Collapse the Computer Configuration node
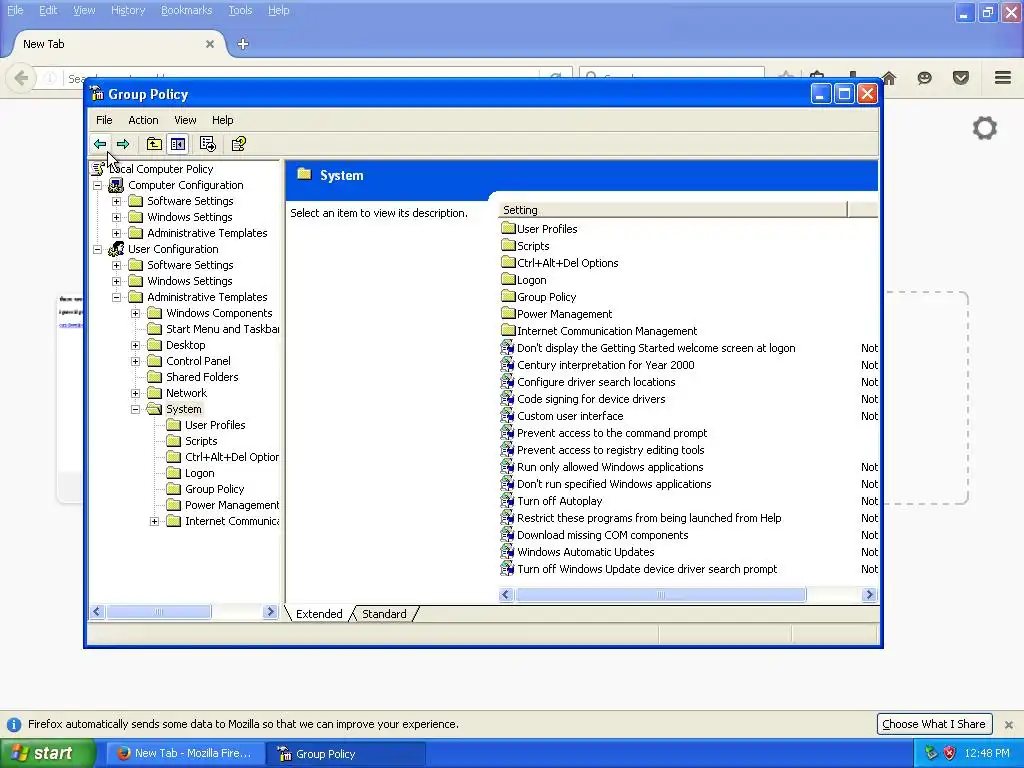This screenshot has height=768, width=1024. click(97, 185)
